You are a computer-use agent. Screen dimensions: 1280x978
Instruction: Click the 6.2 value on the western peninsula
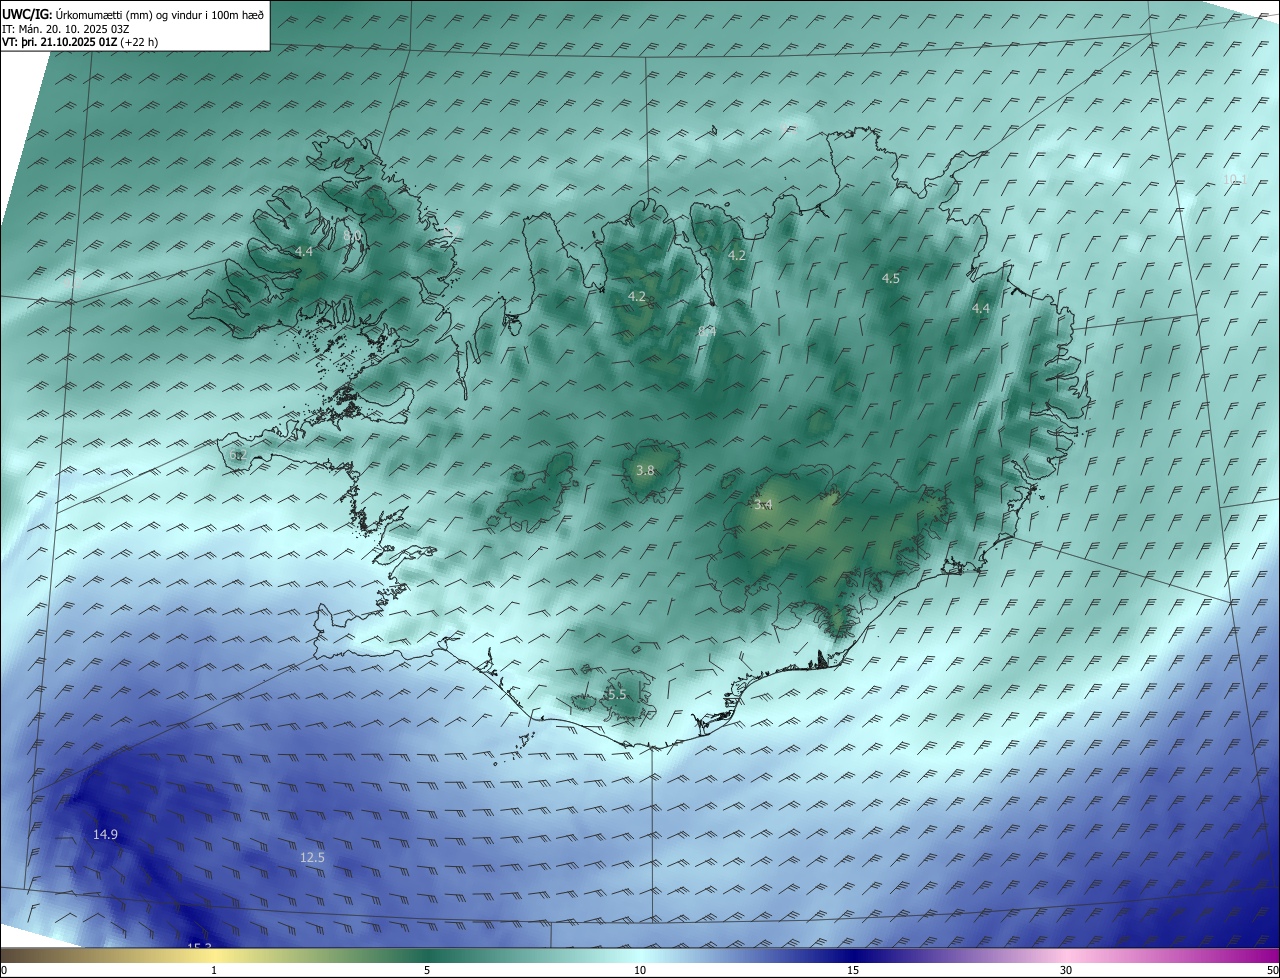[x=237, y=456]
